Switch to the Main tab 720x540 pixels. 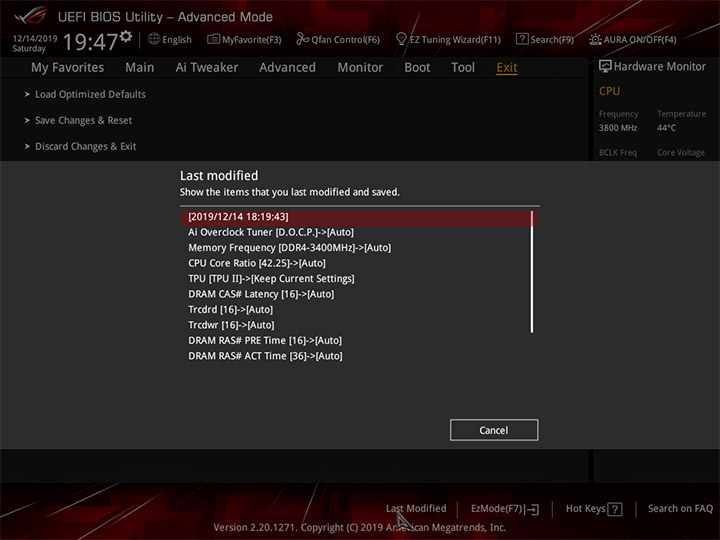tap(140, 68)
